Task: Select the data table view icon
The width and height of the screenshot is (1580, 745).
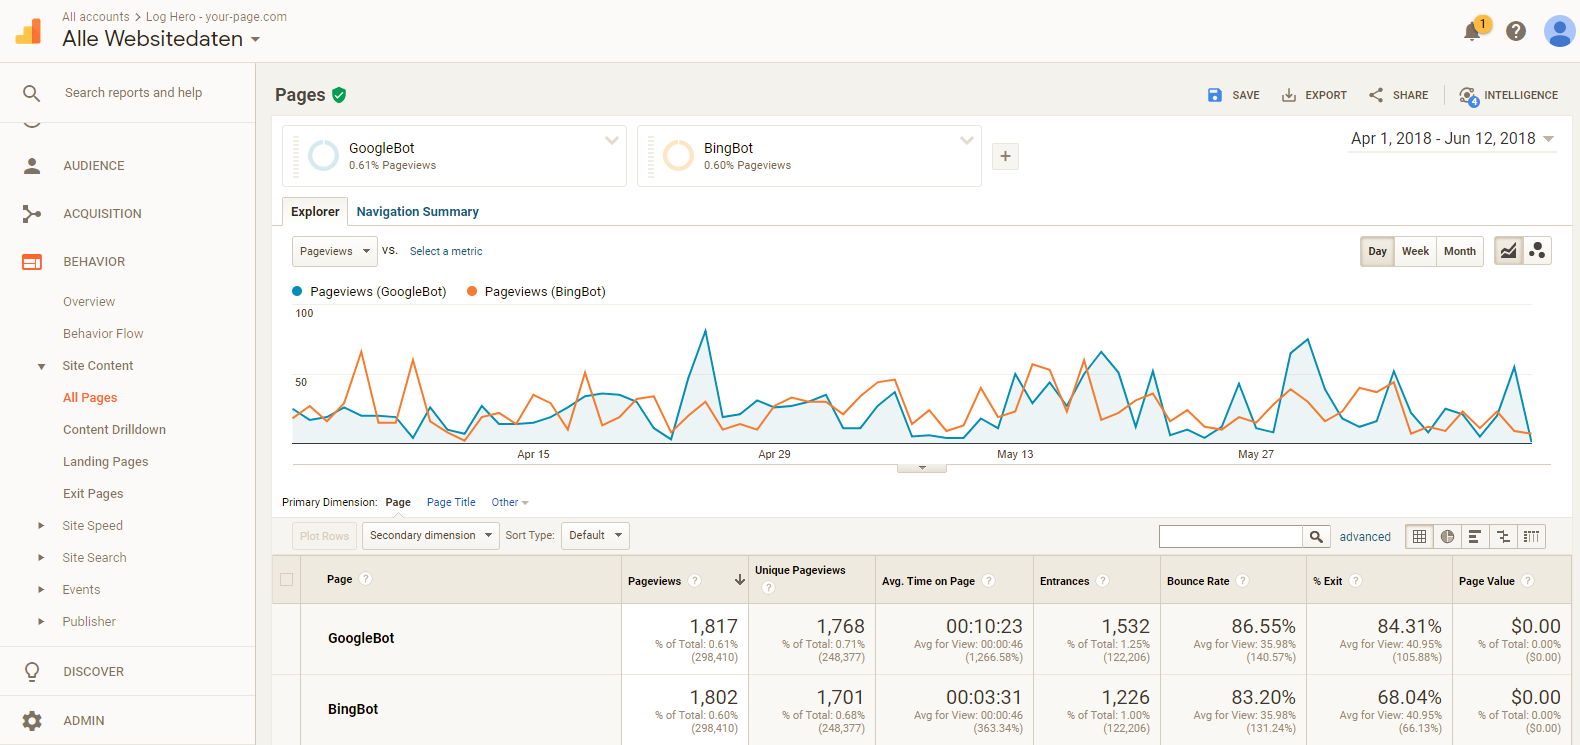Action: [1419, 537]
